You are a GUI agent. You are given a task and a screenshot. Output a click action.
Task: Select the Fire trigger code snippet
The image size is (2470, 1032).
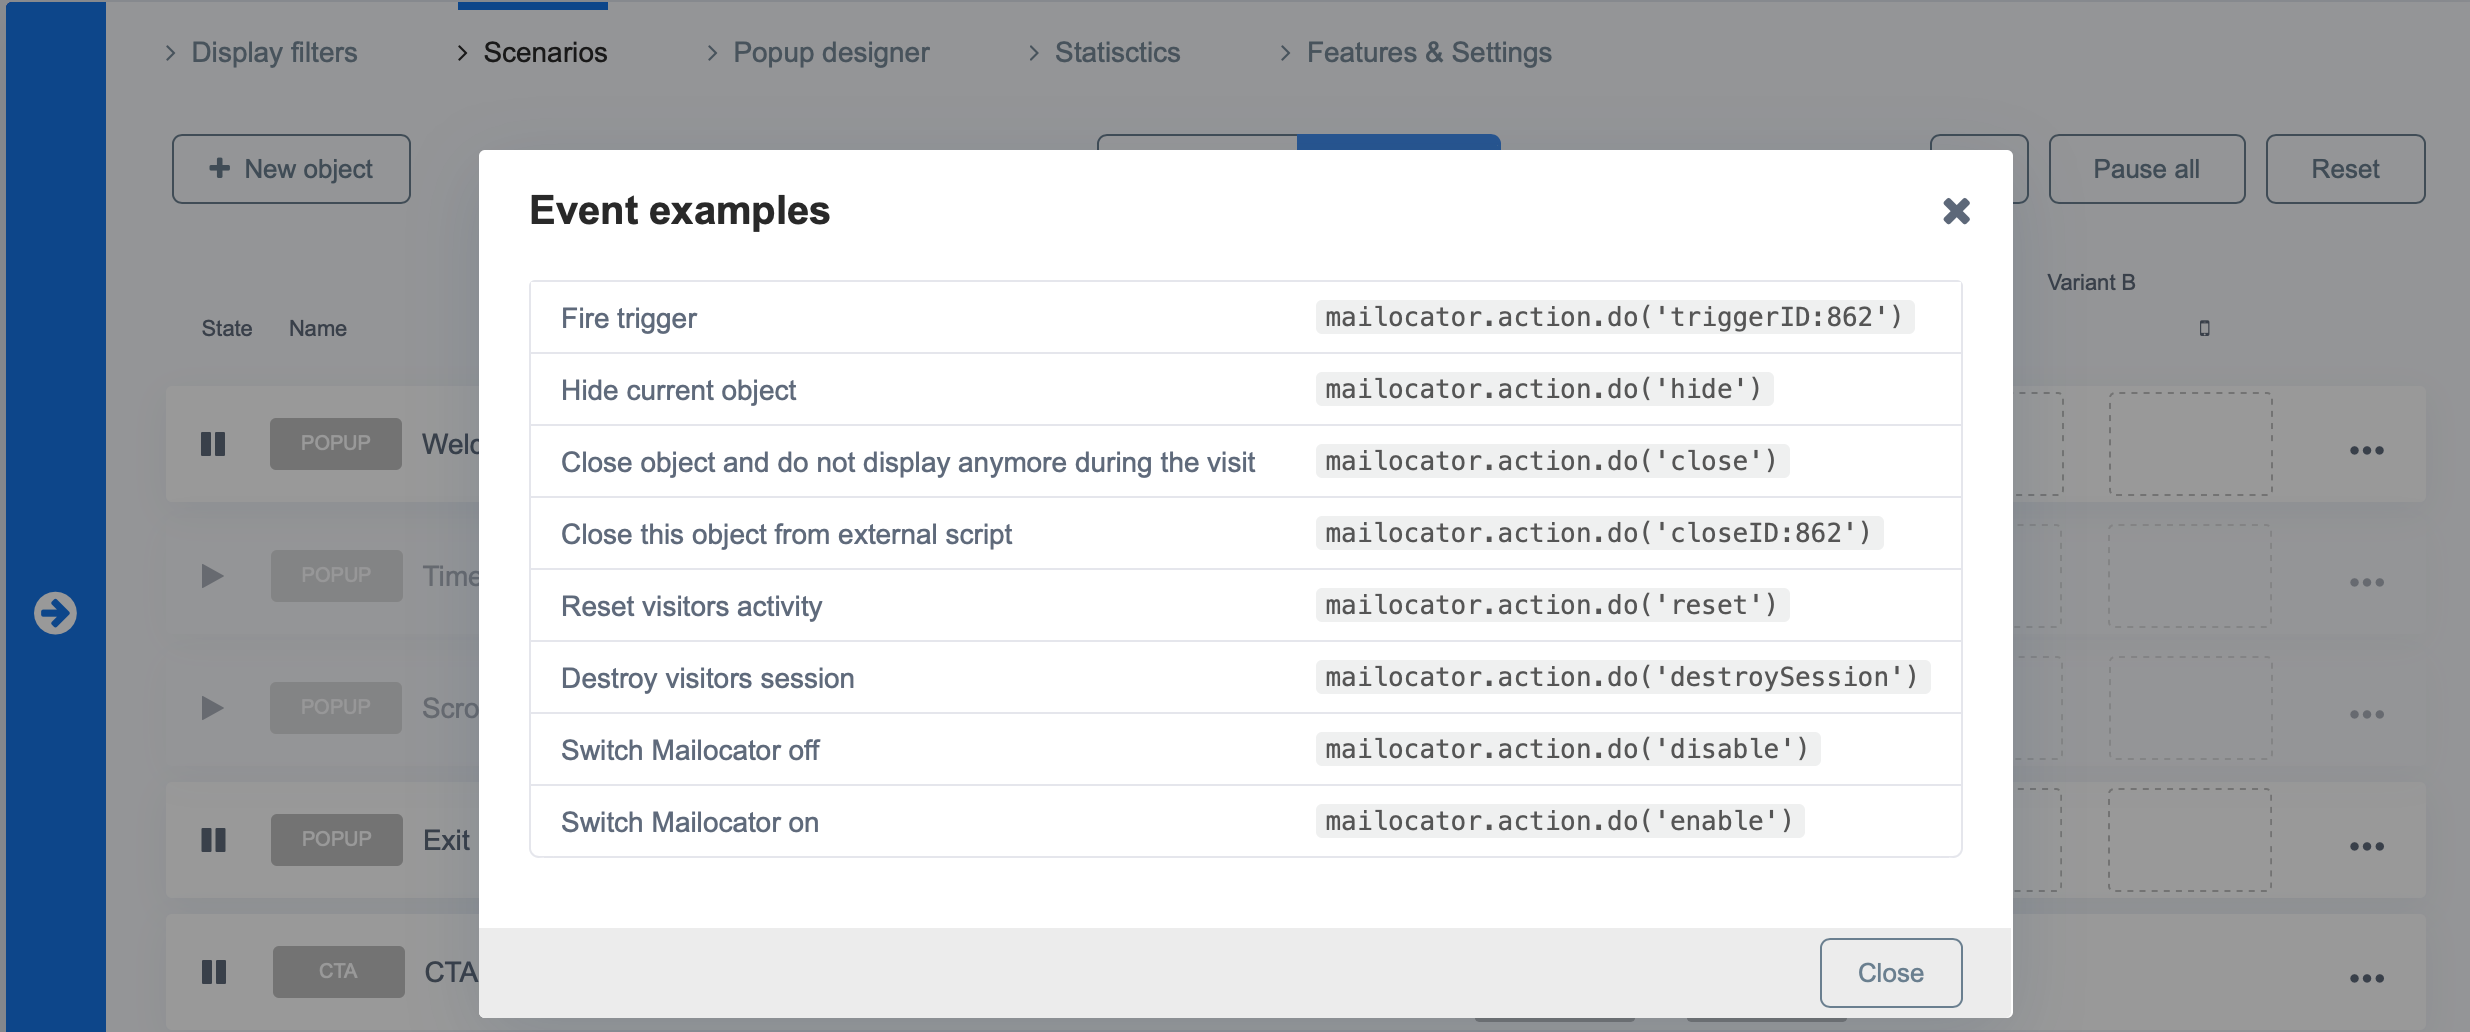point(1614,317)
